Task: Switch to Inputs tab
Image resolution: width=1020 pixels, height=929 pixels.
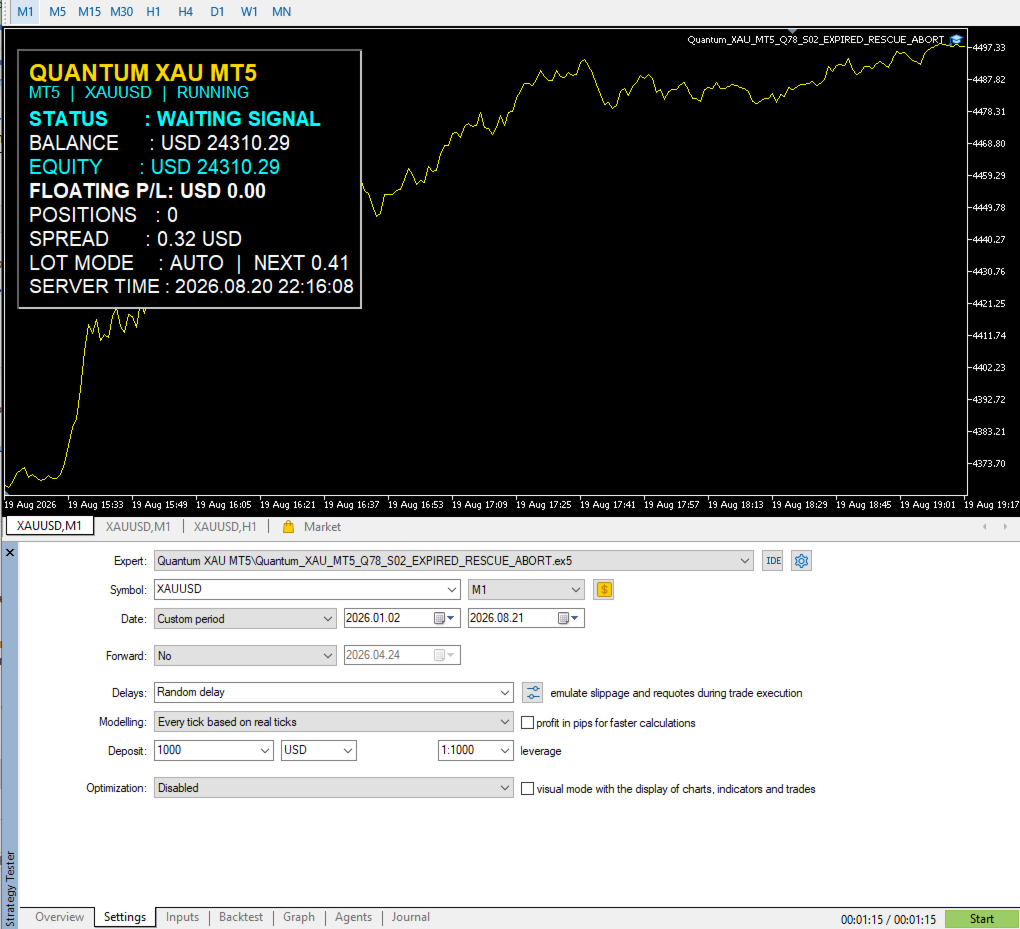Action: click(182, 917)
